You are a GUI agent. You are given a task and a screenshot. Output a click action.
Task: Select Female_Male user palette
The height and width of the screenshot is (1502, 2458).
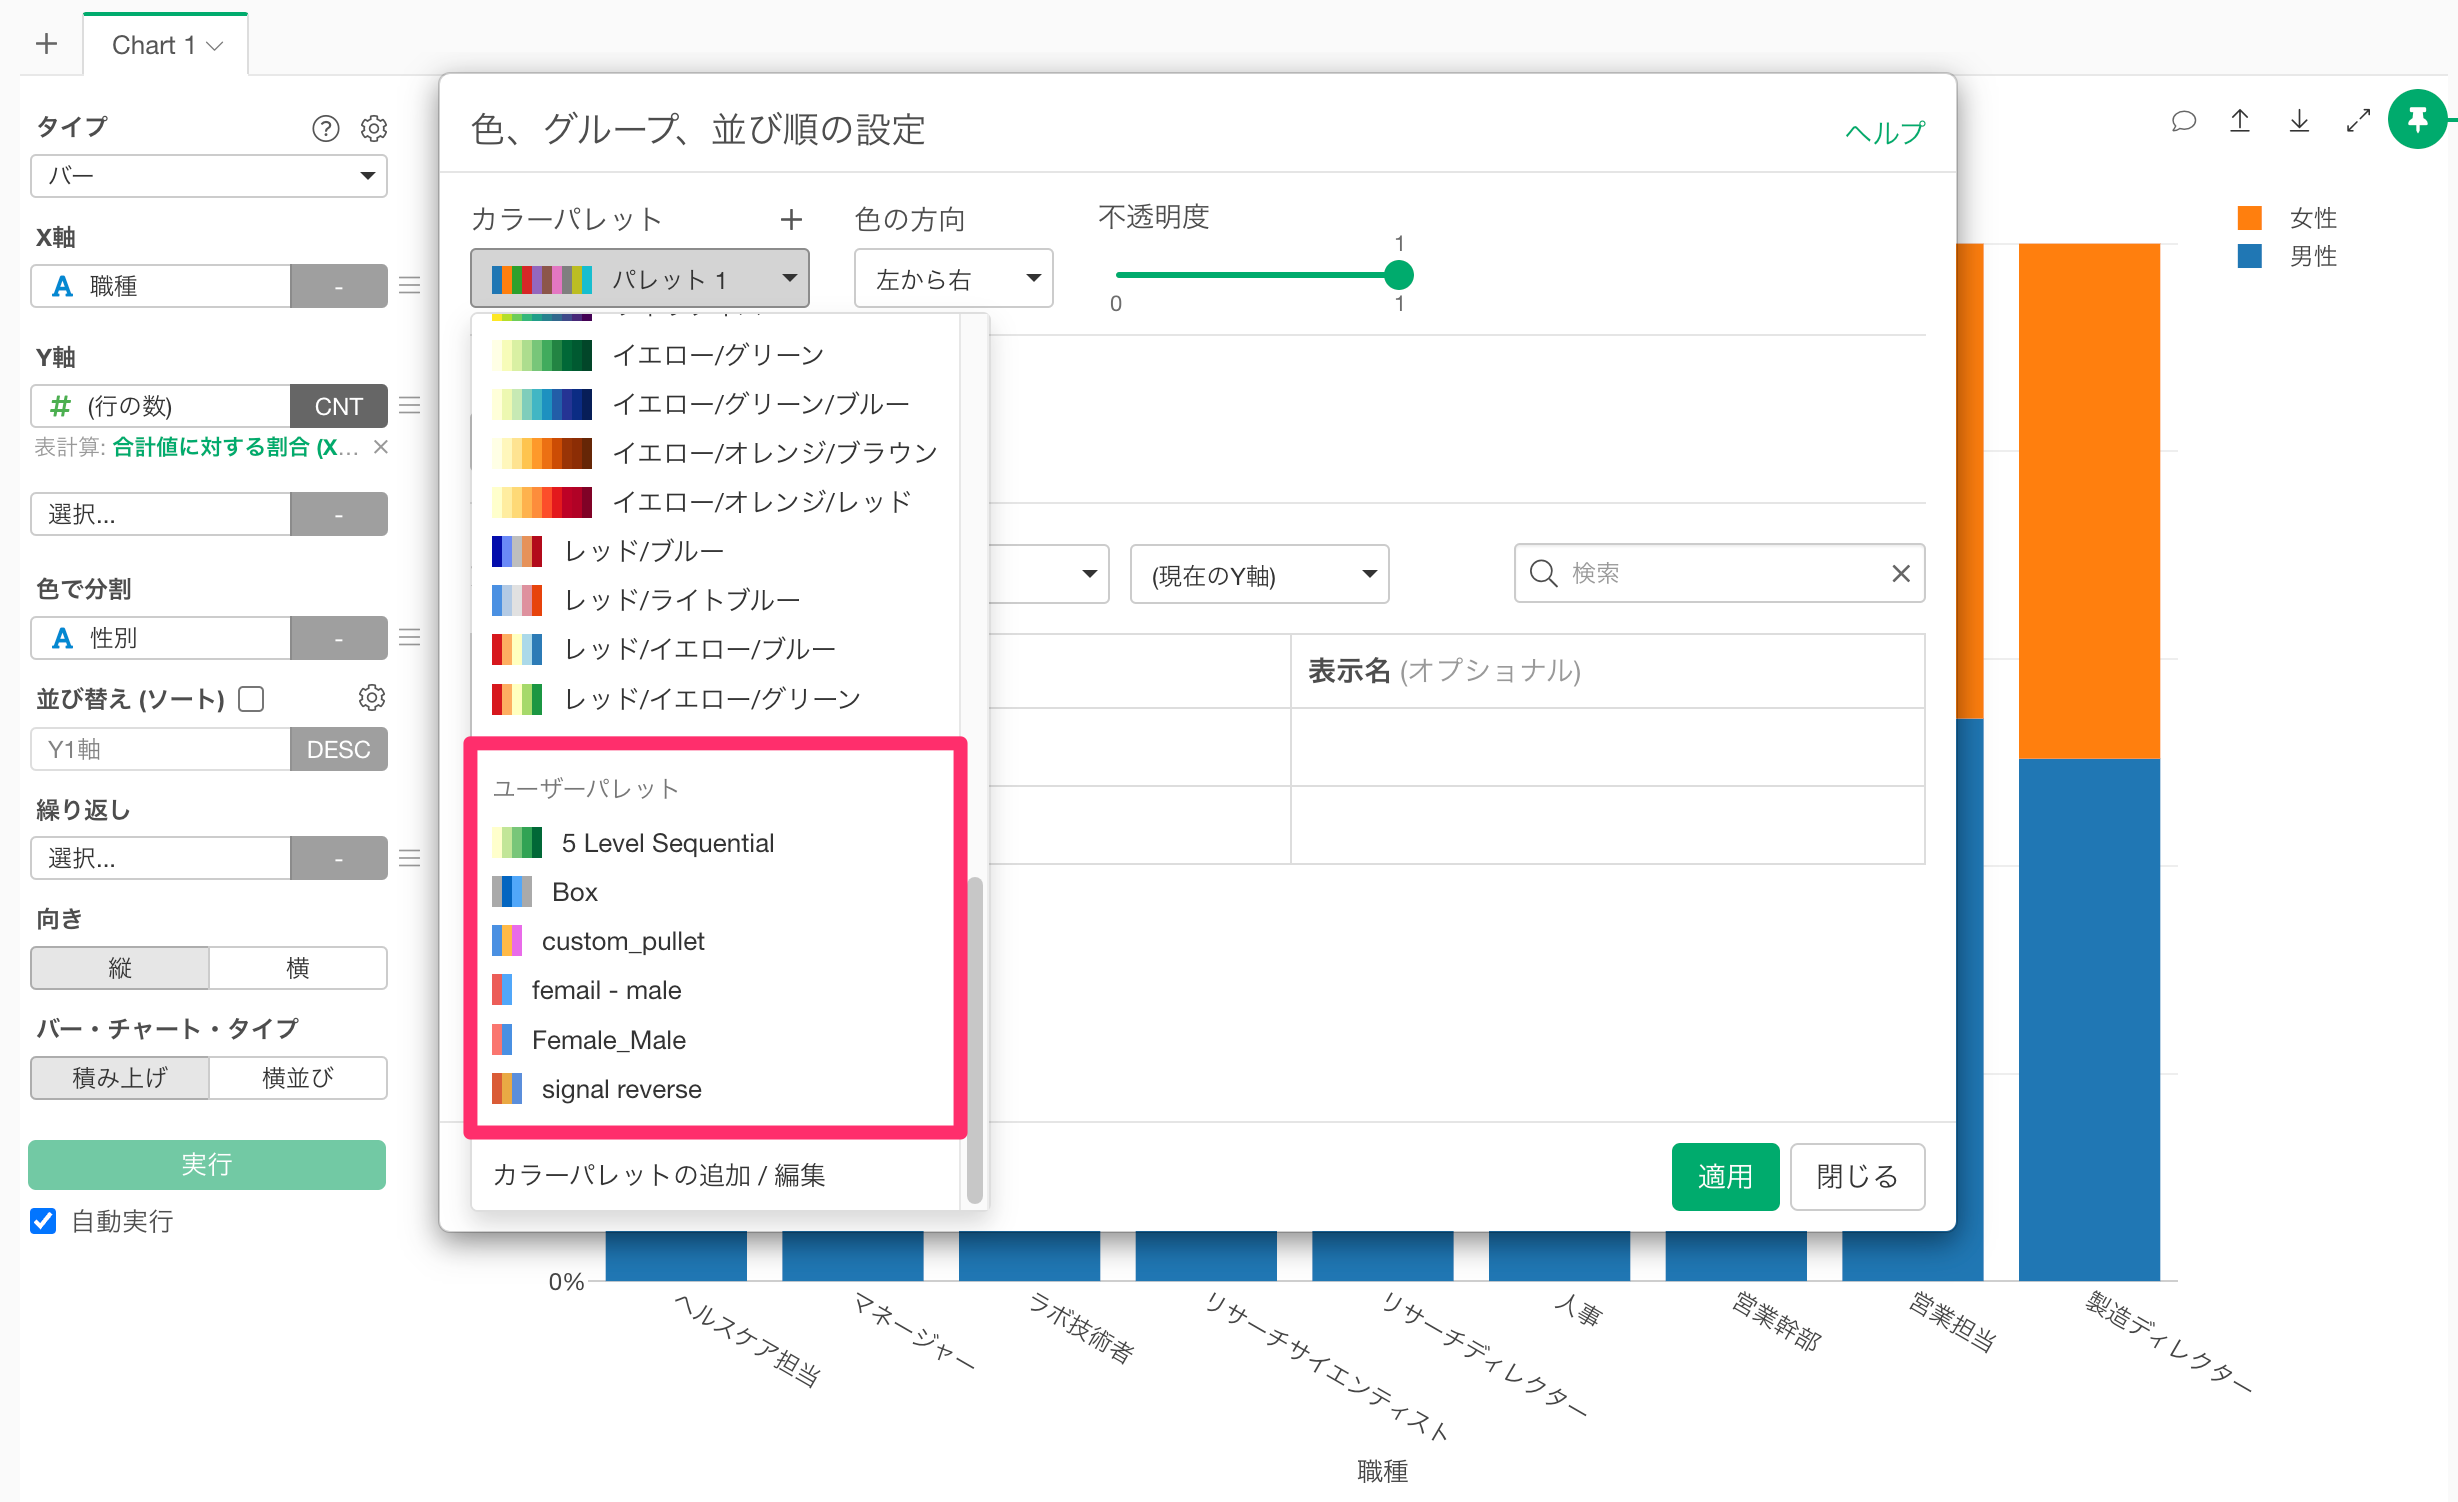coord(608,1040)
